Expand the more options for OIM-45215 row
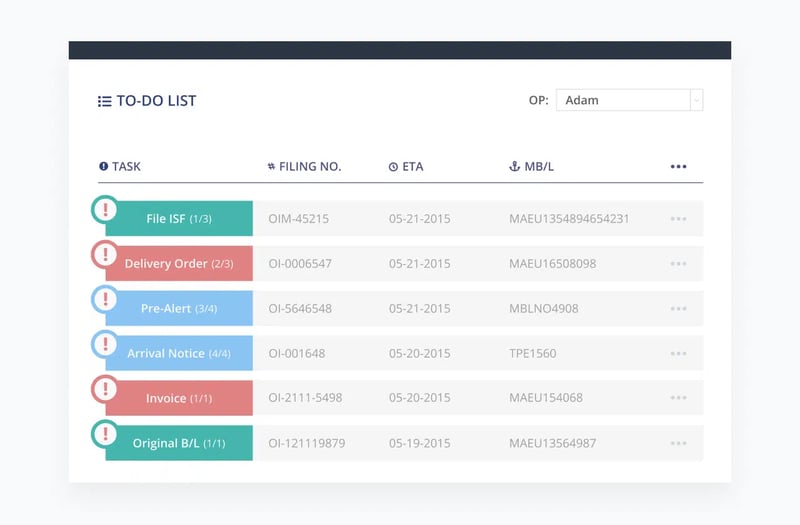 pos(678,219)
